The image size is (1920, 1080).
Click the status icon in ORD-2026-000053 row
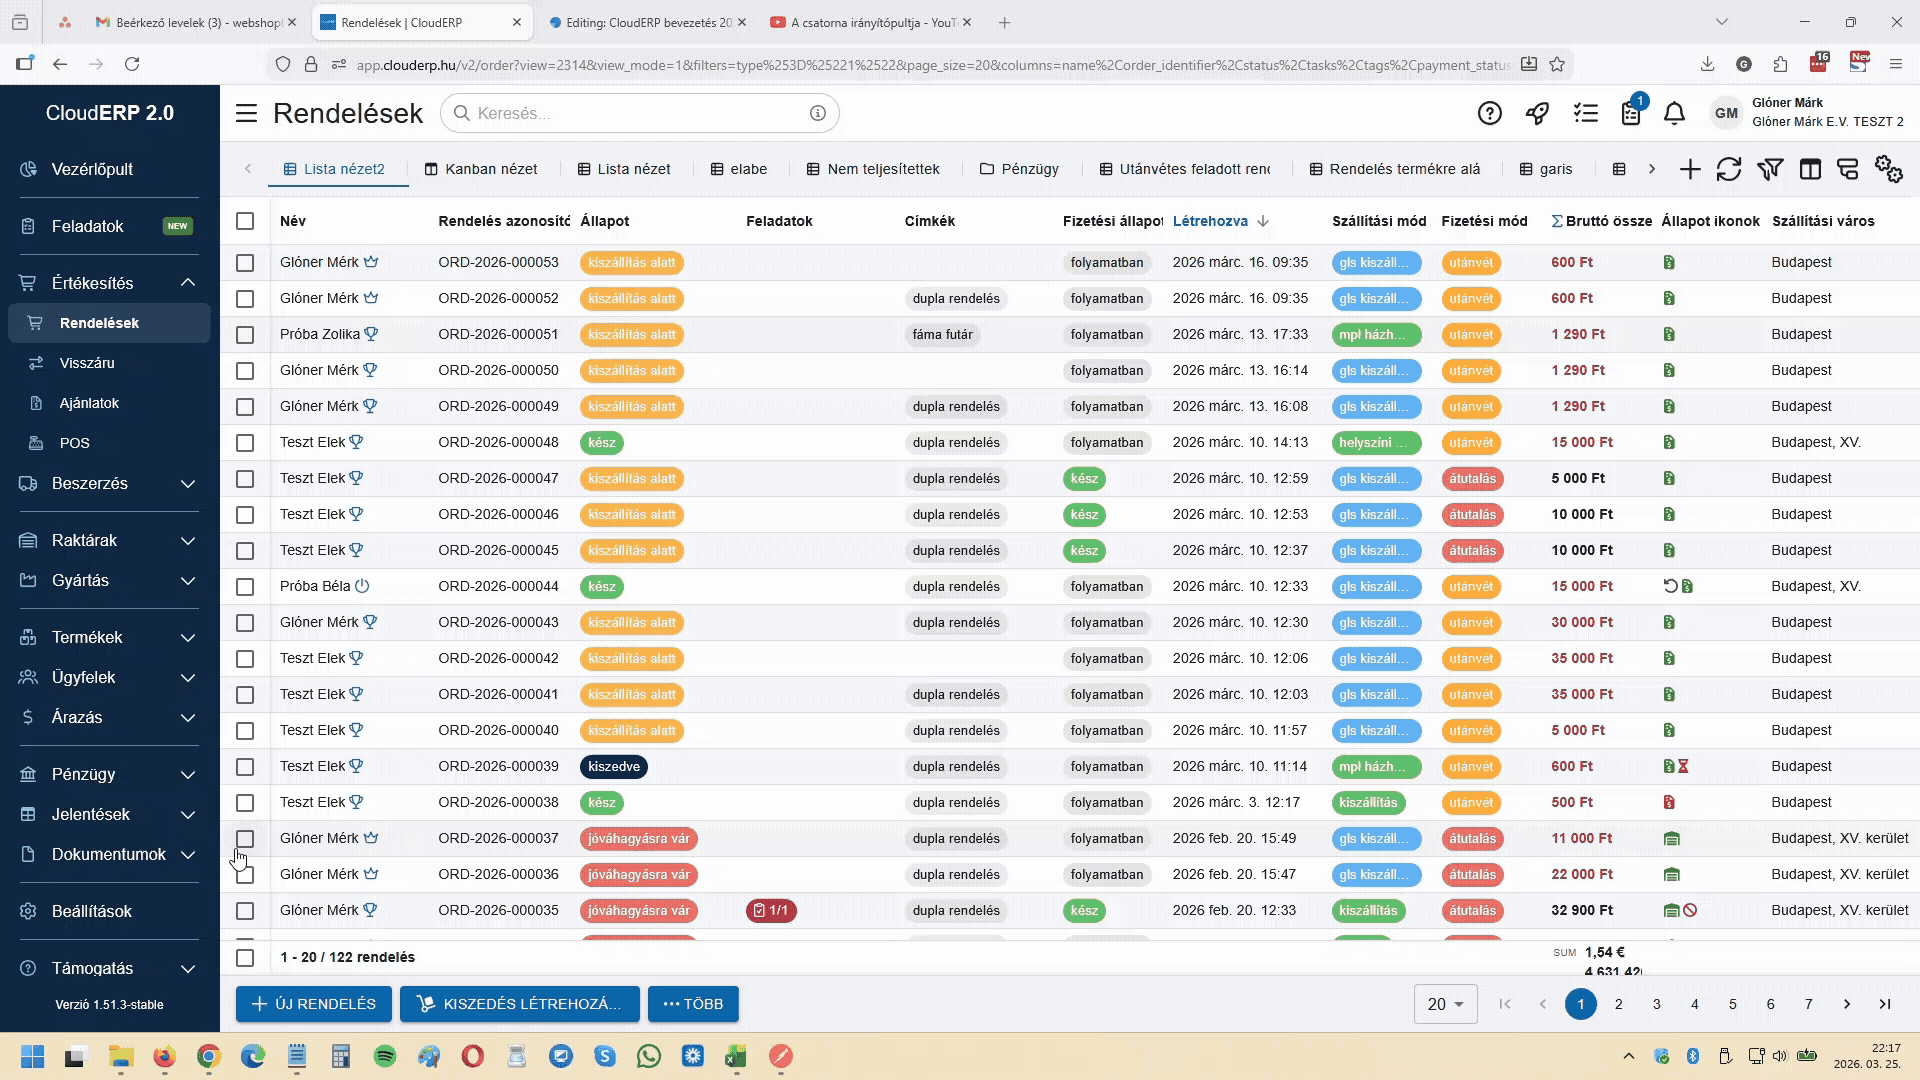(x=1669, y=262)
